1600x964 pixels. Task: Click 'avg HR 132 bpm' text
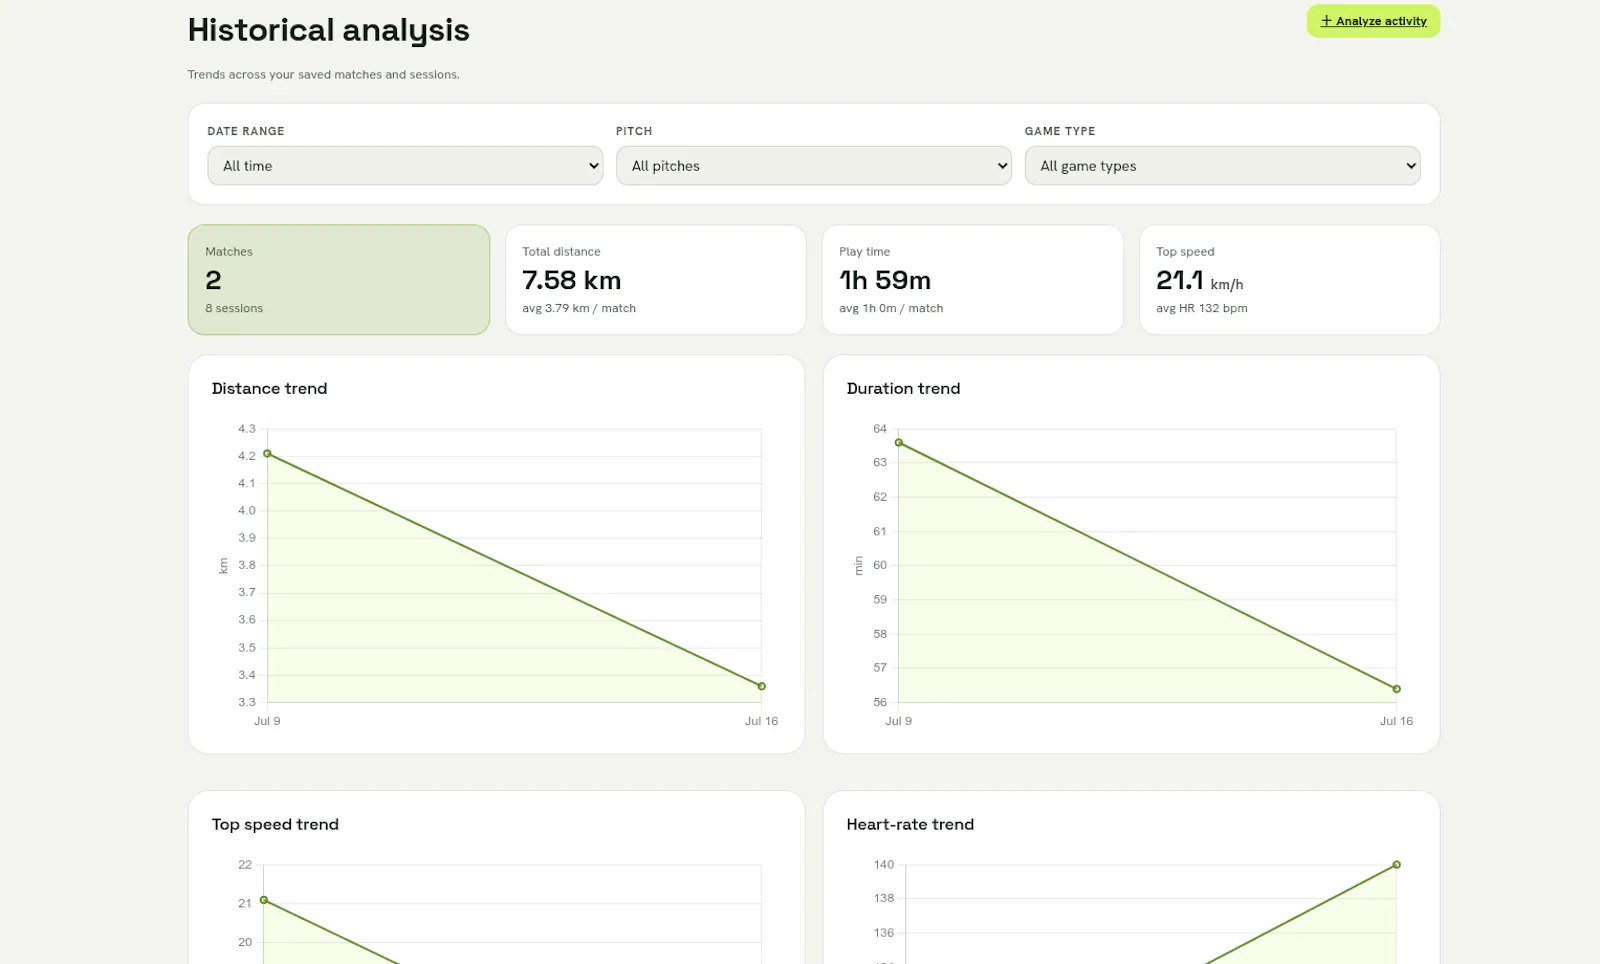(1202, 309)
